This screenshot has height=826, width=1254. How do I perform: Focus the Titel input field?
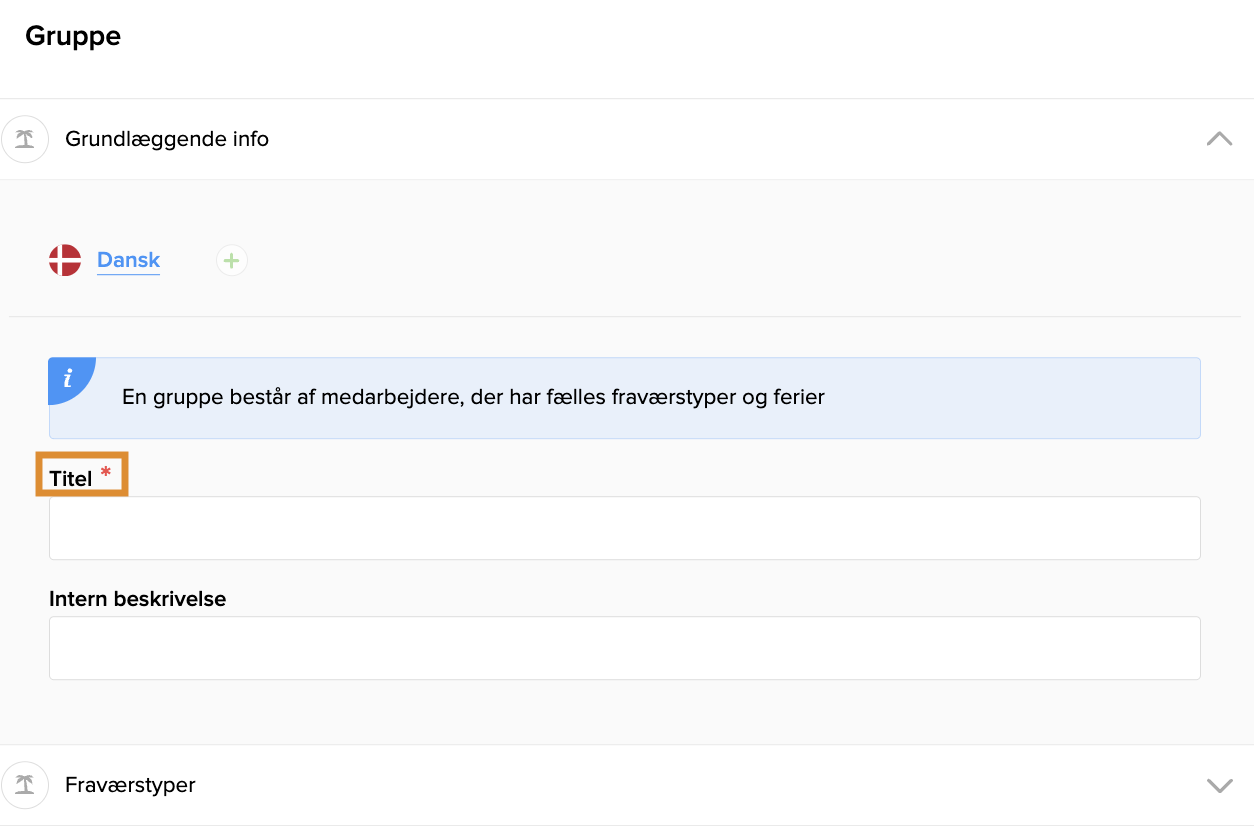(x=625, y=528)
